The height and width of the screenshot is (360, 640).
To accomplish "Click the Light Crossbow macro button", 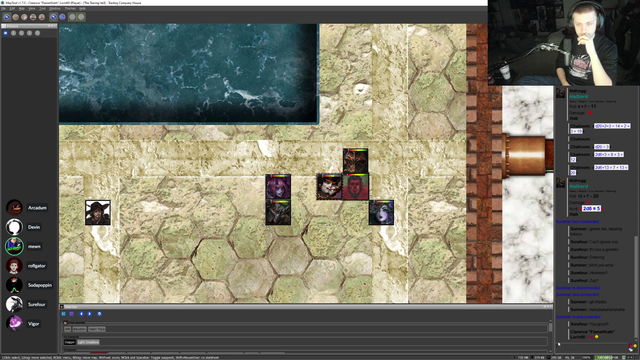I will point(88,342).
